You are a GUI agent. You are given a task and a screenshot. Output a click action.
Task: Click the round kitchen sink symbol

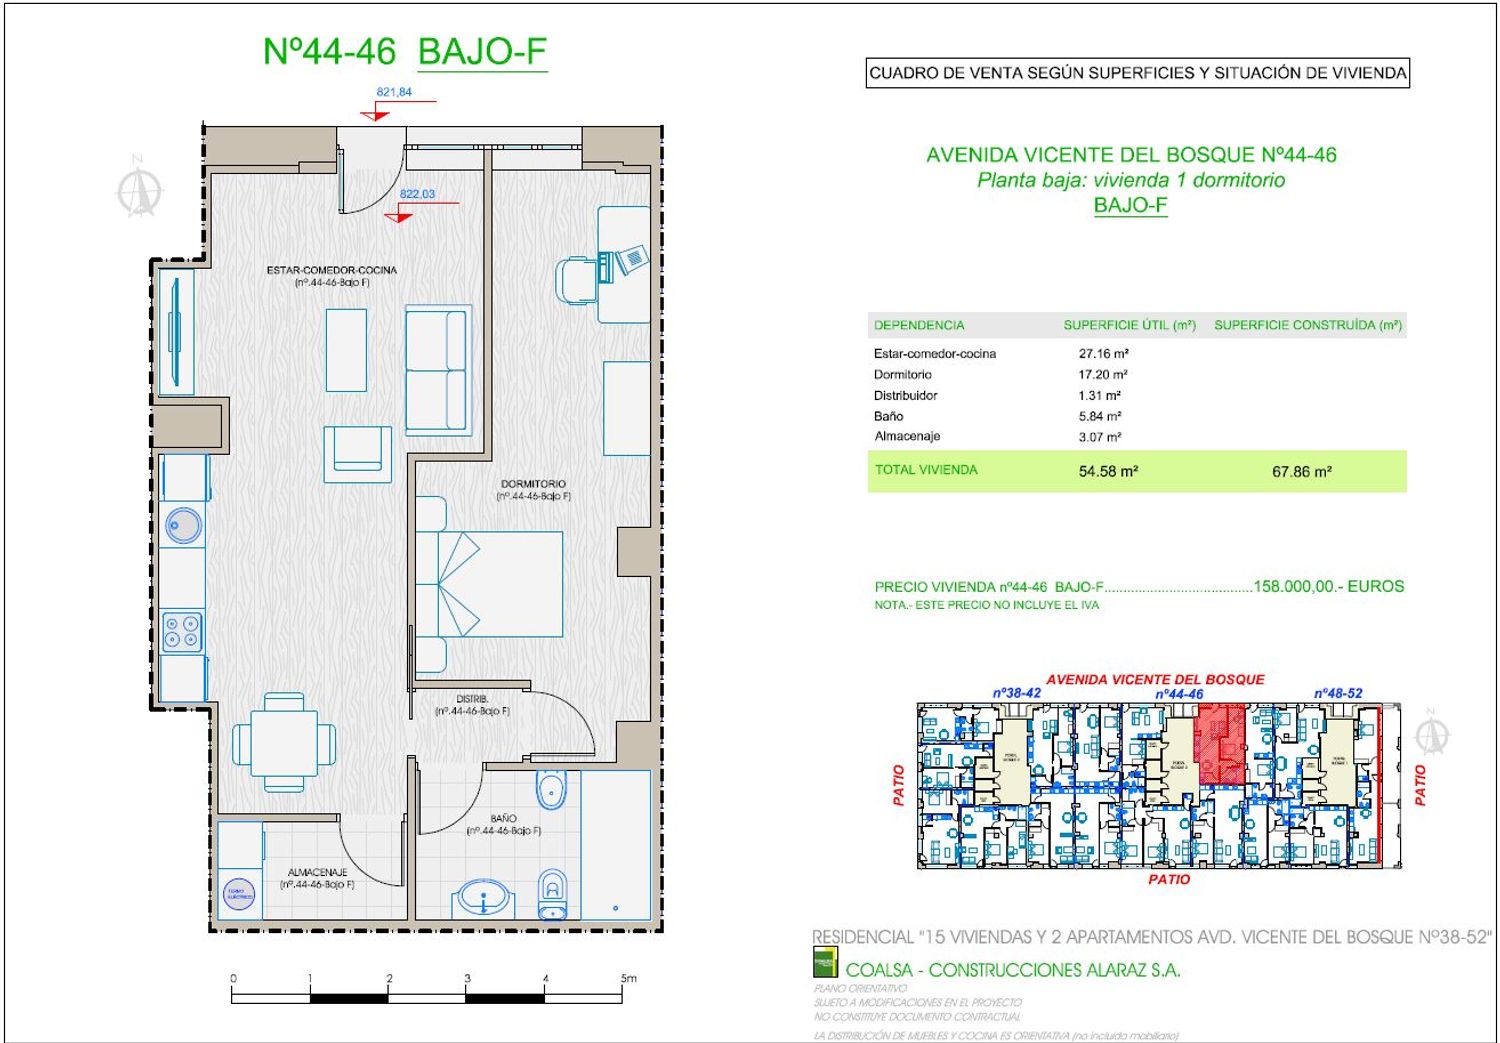183,525
